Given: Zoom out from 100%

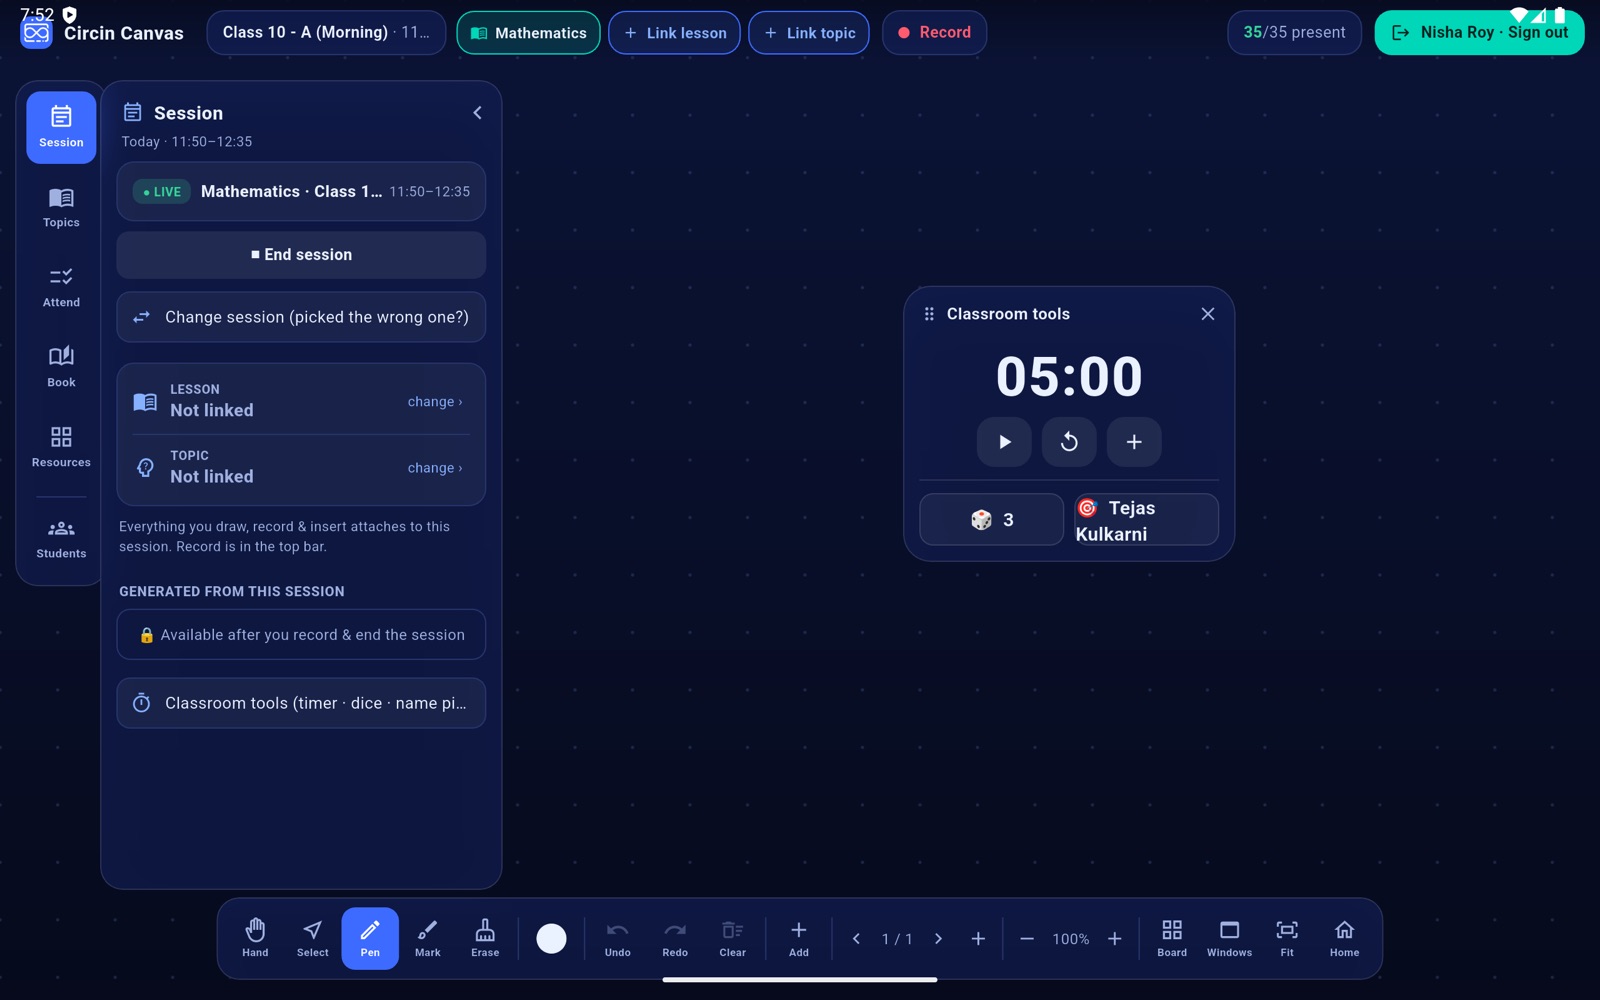Looking at the screenshot, I should coord(1027,939).
